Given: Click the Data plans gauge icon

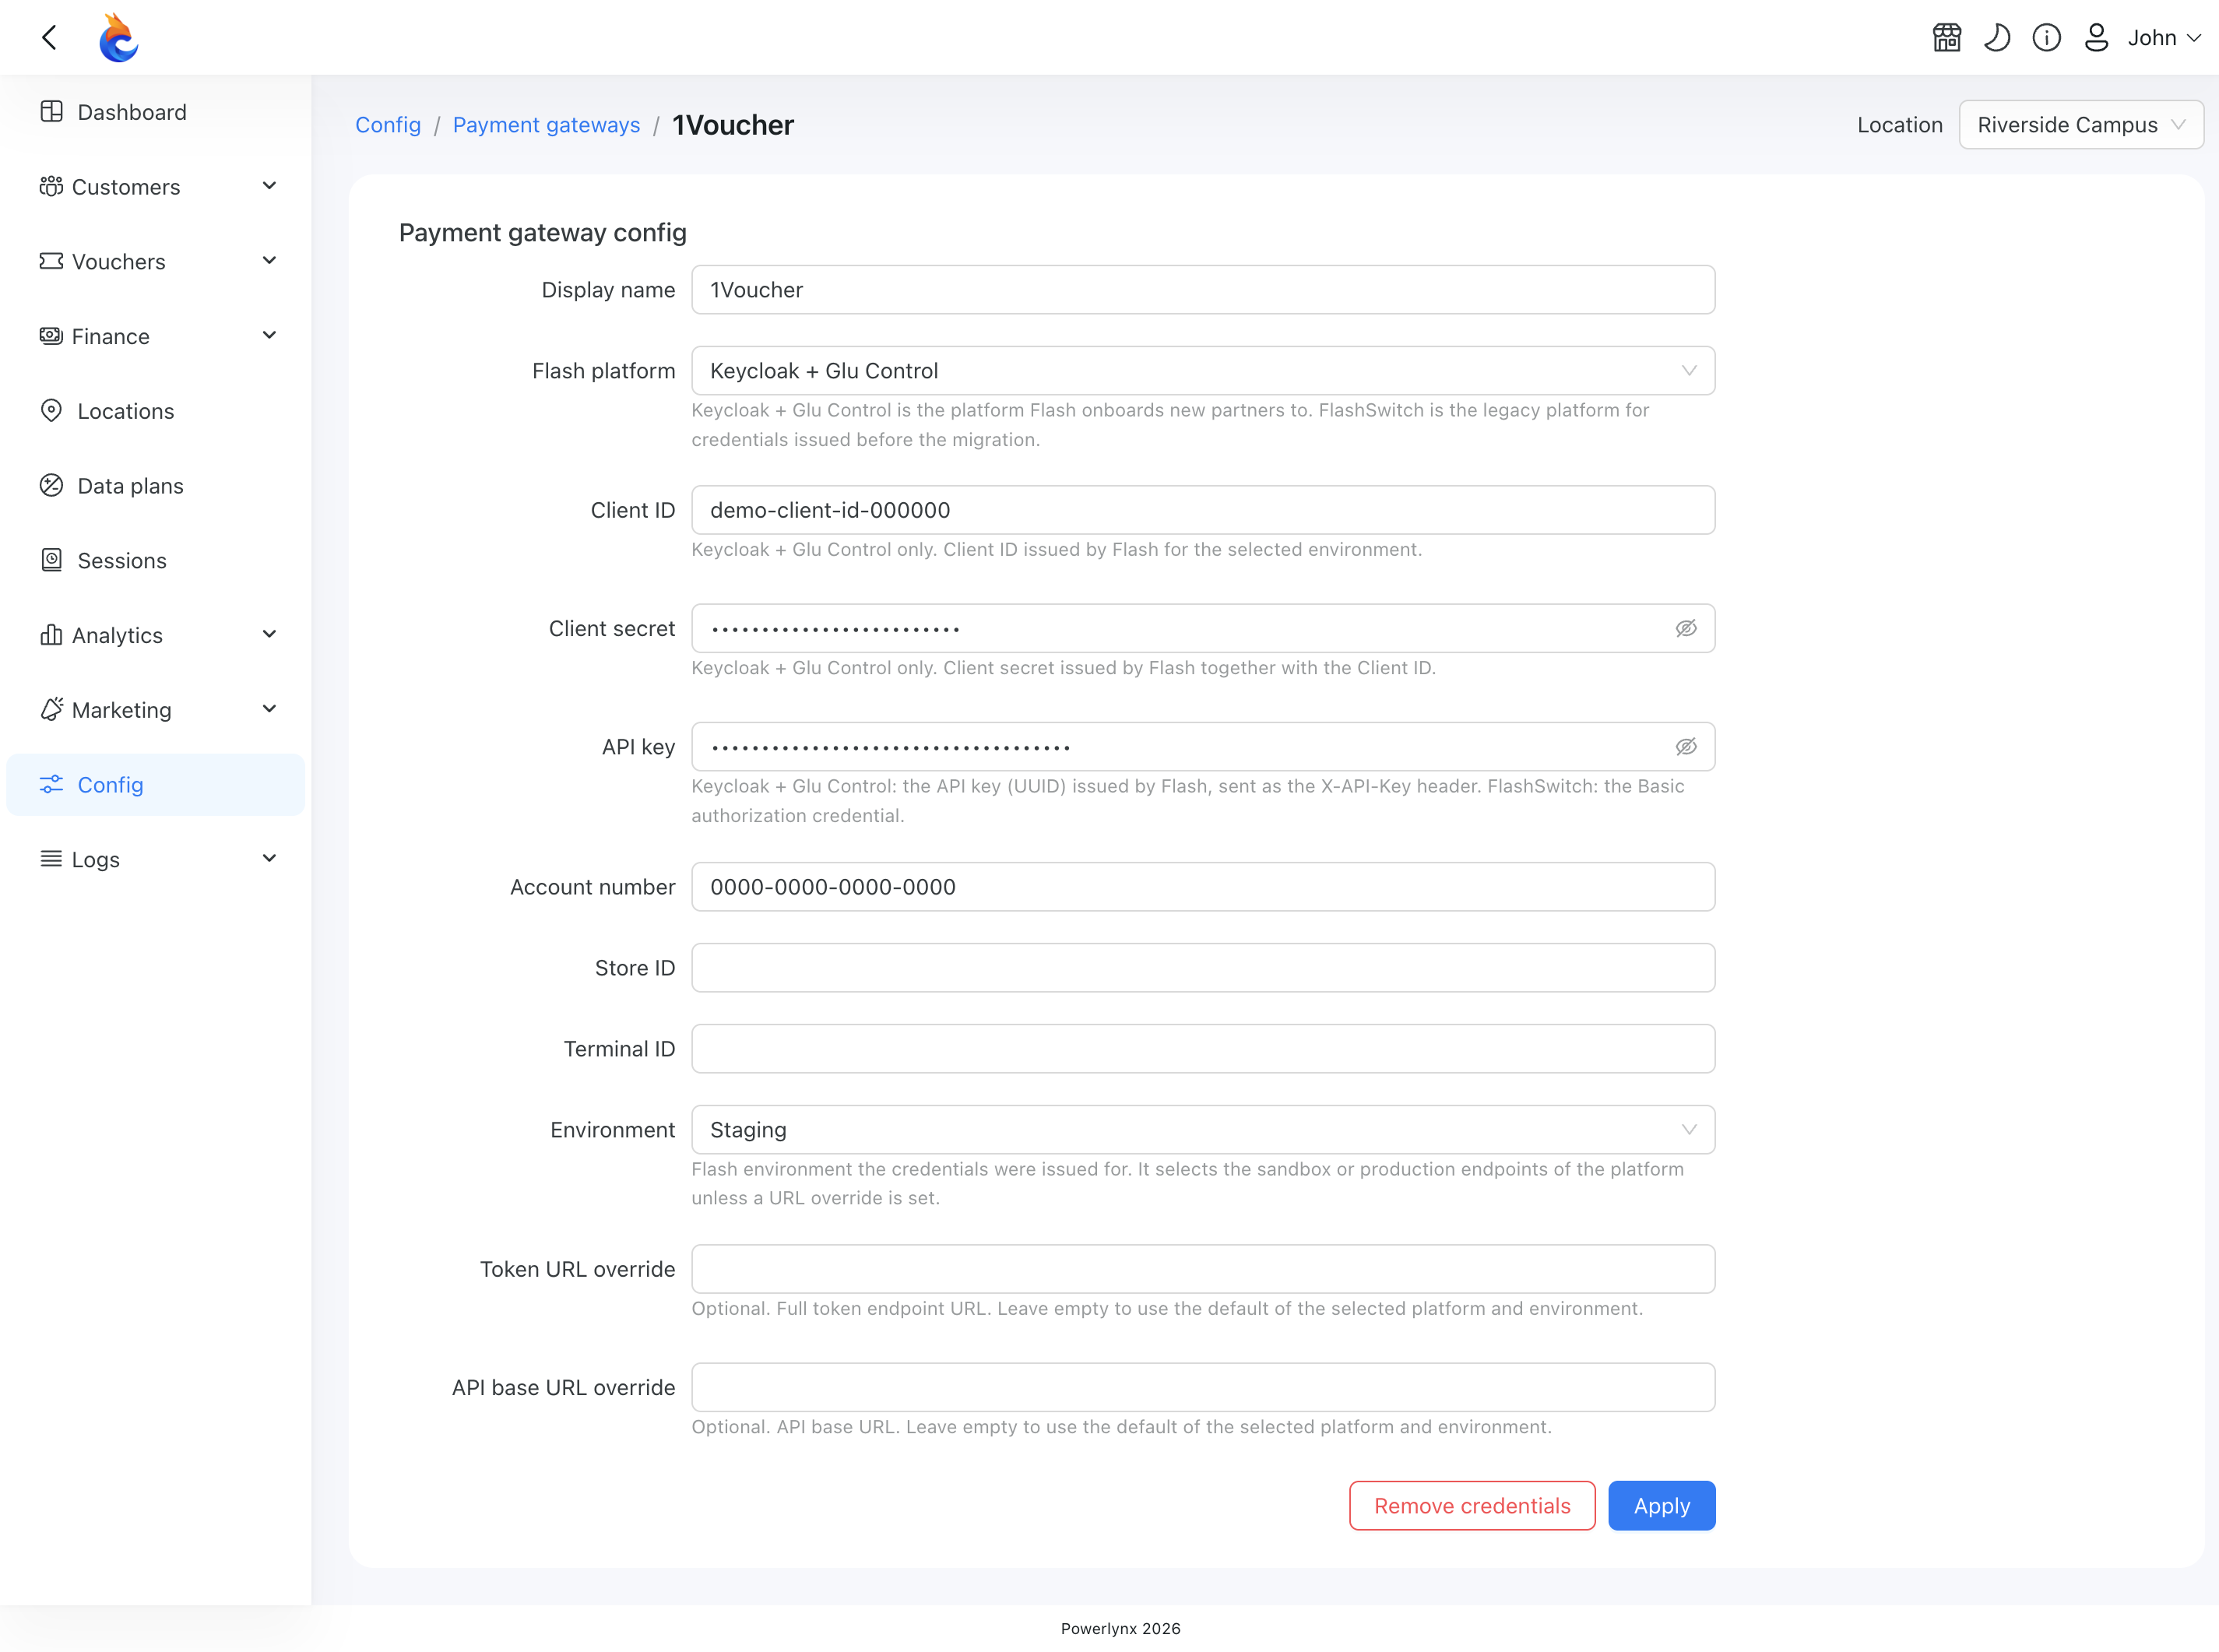Looking at the screenshot, I should [x=51, y=485].
